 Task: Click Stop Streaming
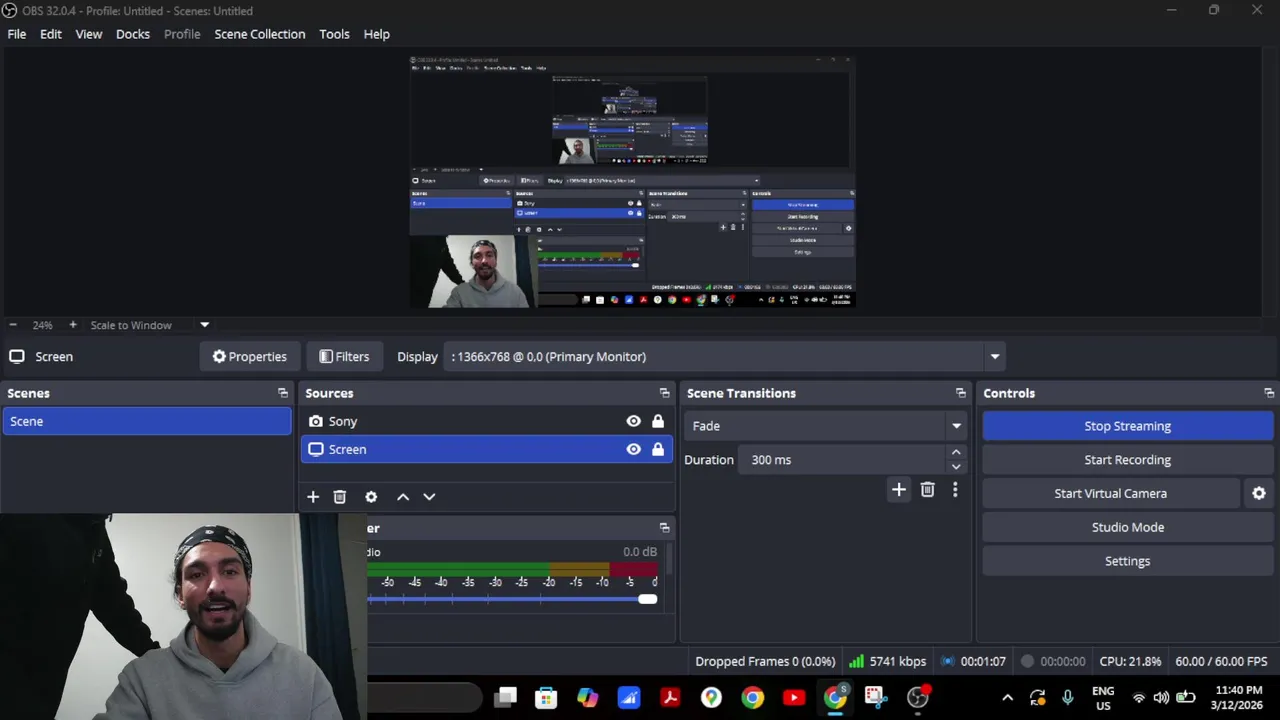1127,426
